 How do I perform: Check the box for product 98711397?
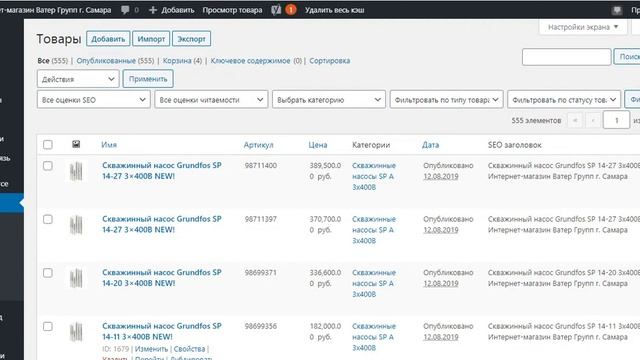click(x=48, y=219)
